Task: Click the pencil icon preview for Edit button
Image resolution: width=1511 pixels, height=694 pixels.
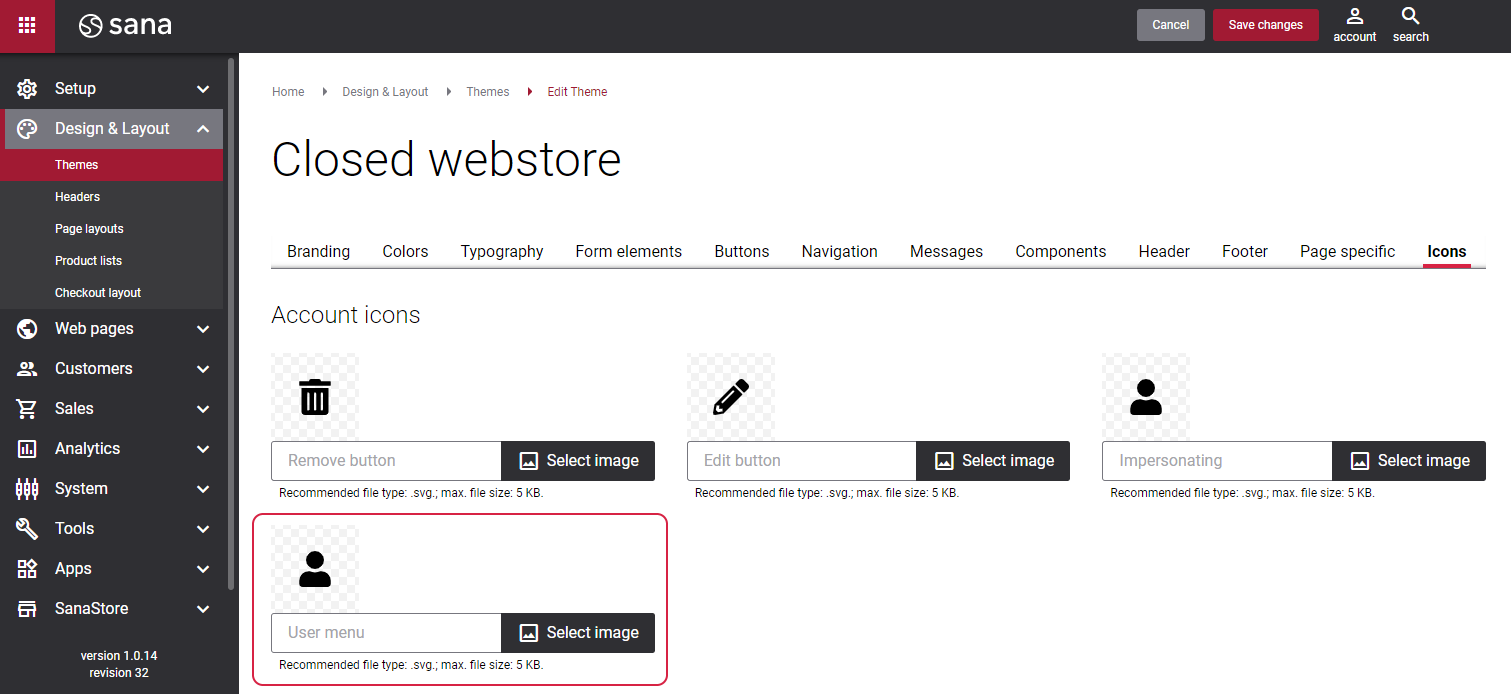Action: (730, 397)
